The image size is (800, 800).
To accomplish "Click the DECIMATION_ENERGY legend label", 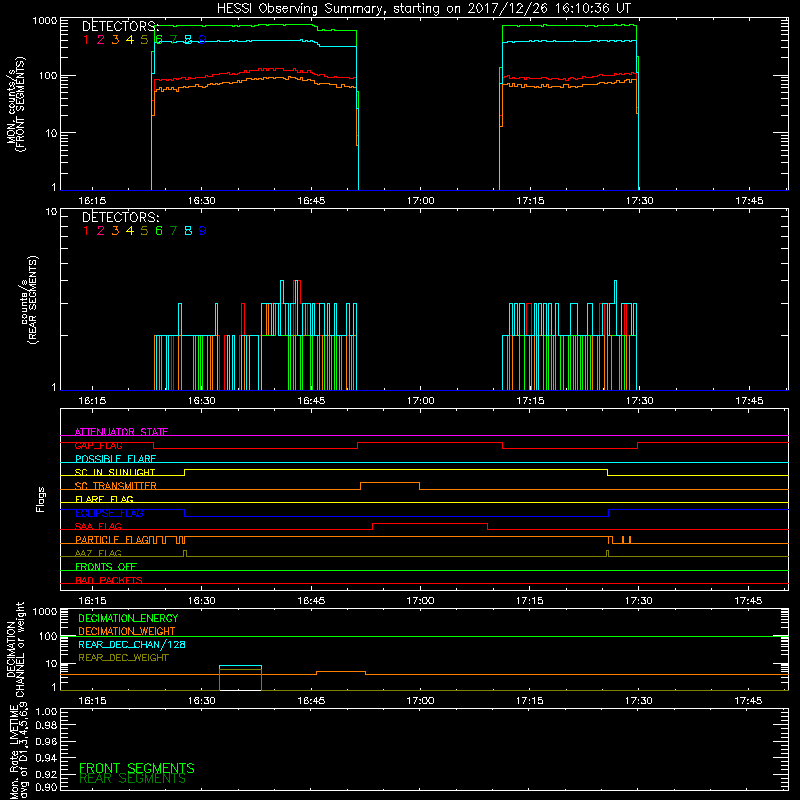I will coord(128,618).
